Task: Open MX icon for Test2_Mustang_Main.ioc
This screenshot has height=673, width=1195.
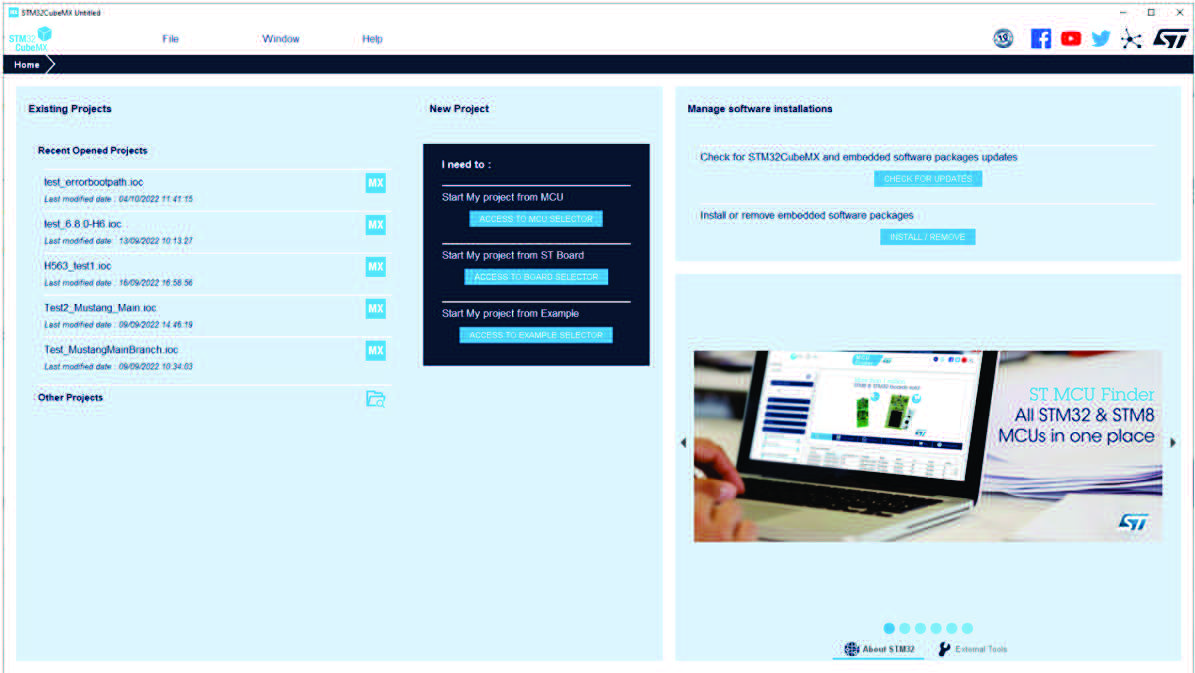Action: (x=375, y=309)
